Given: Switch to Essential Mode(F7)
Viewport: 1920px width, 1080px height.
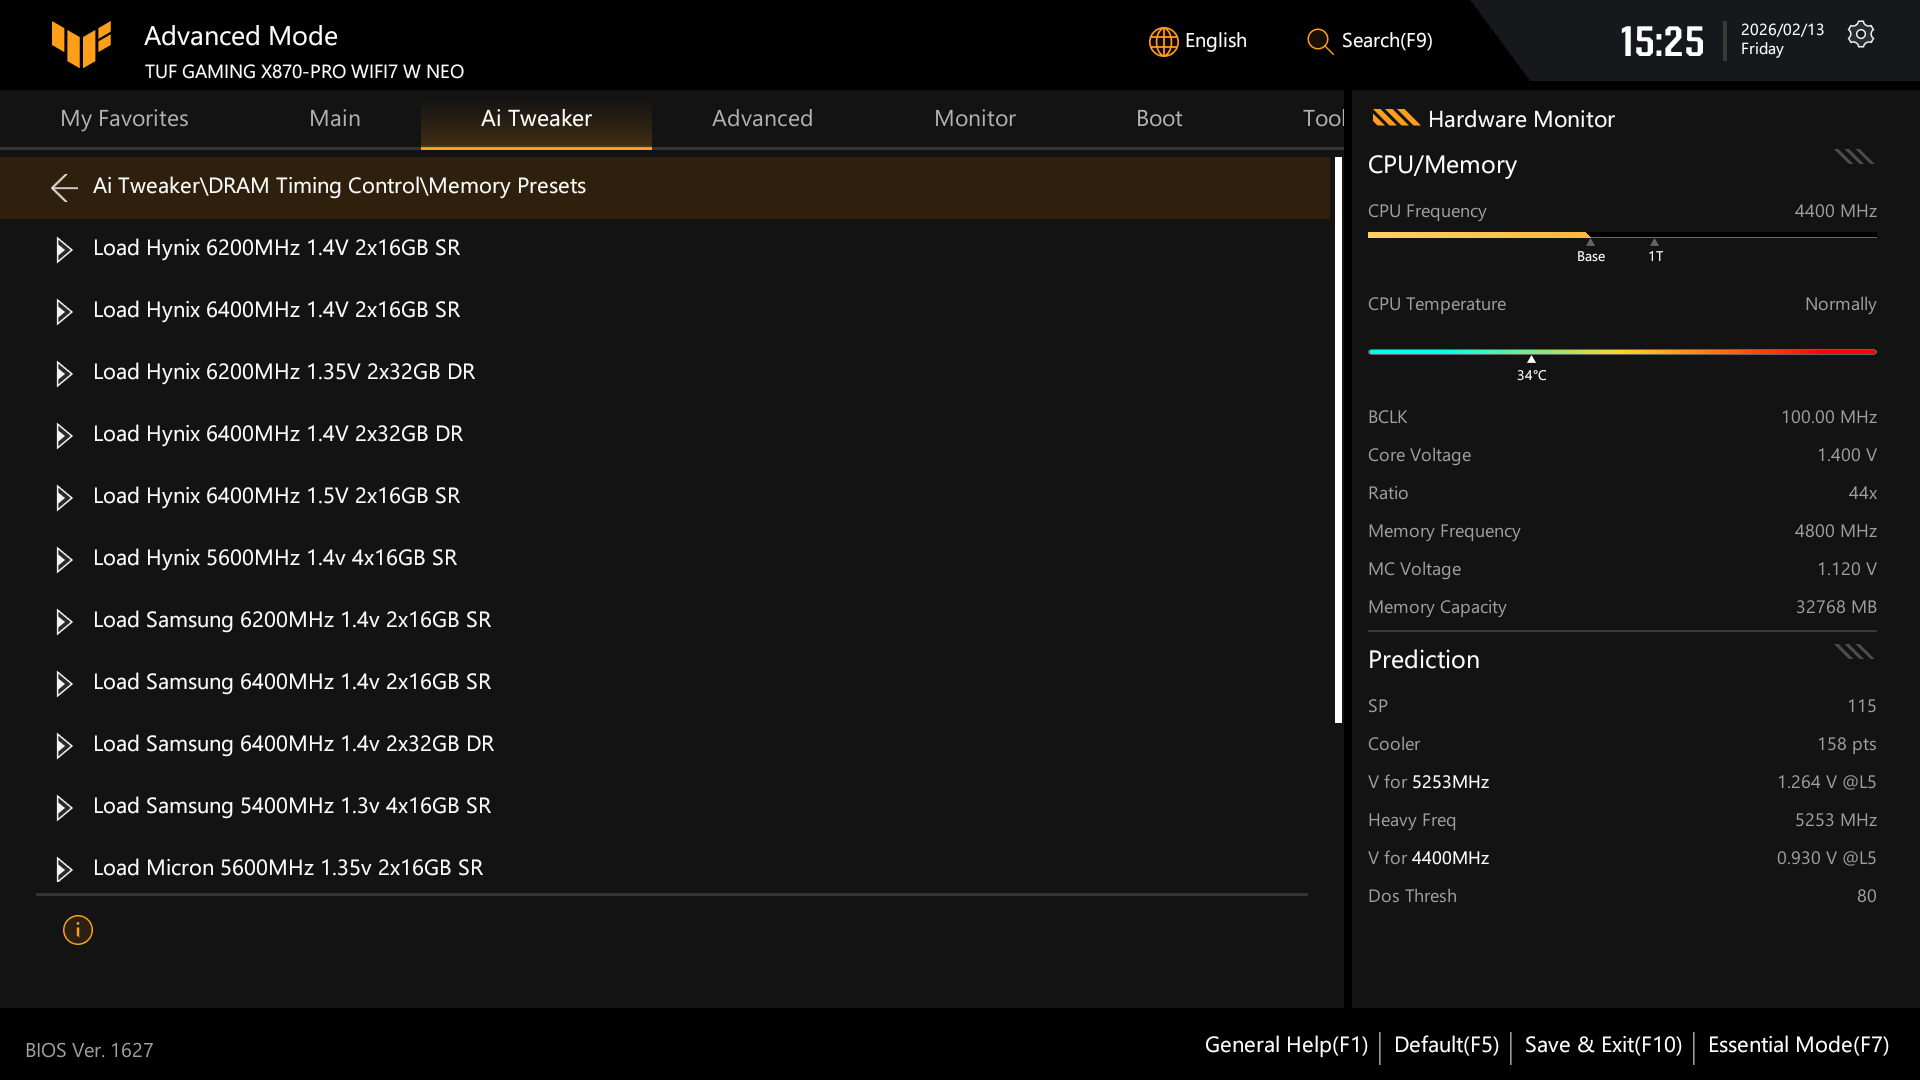Looking at the screenshot, I should pyautogui.click(x=1798, y=1045).
